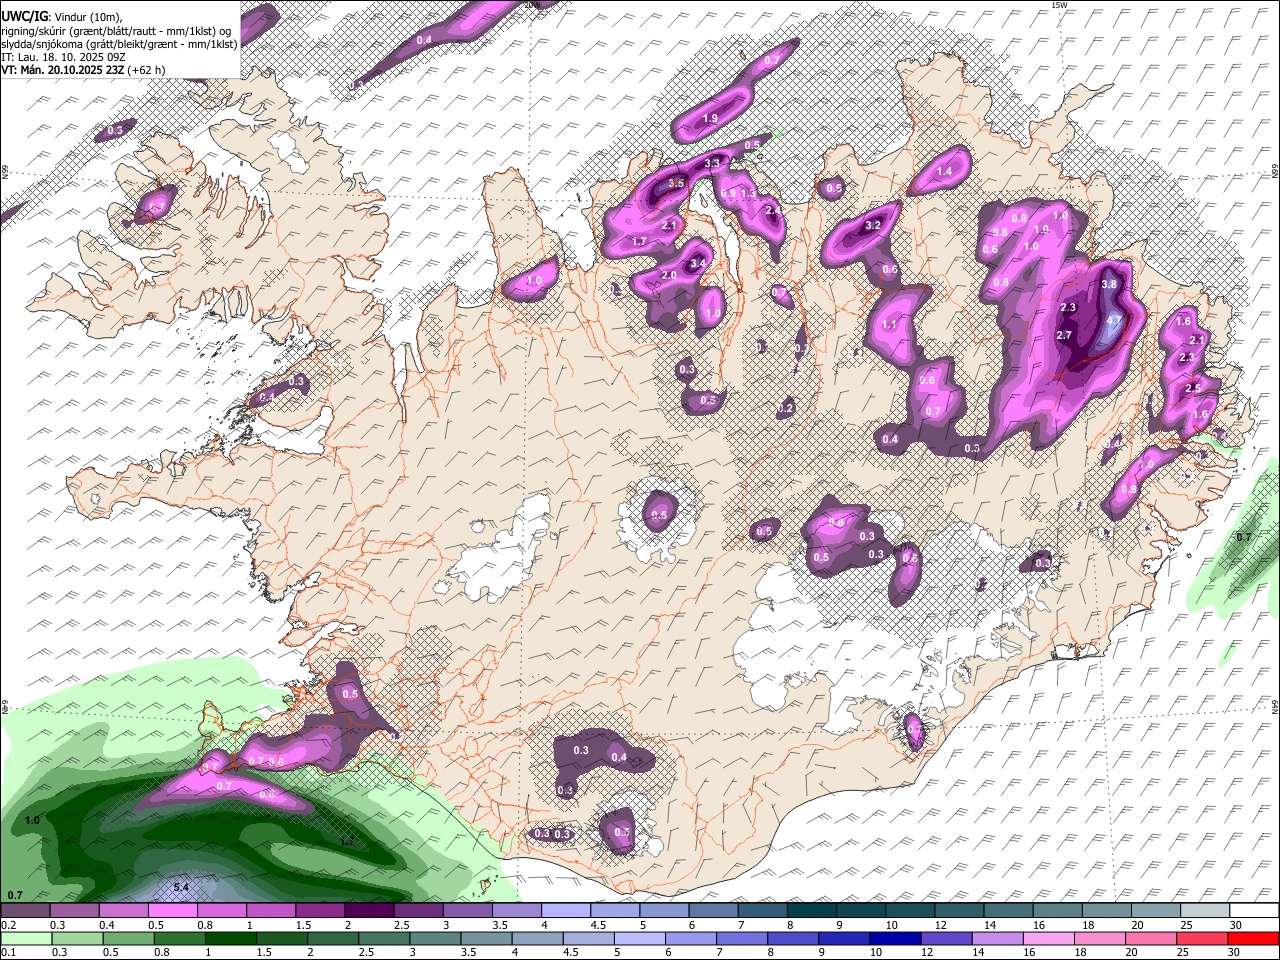Click the 0.2 label in the upper legend

tap(8, 925)
